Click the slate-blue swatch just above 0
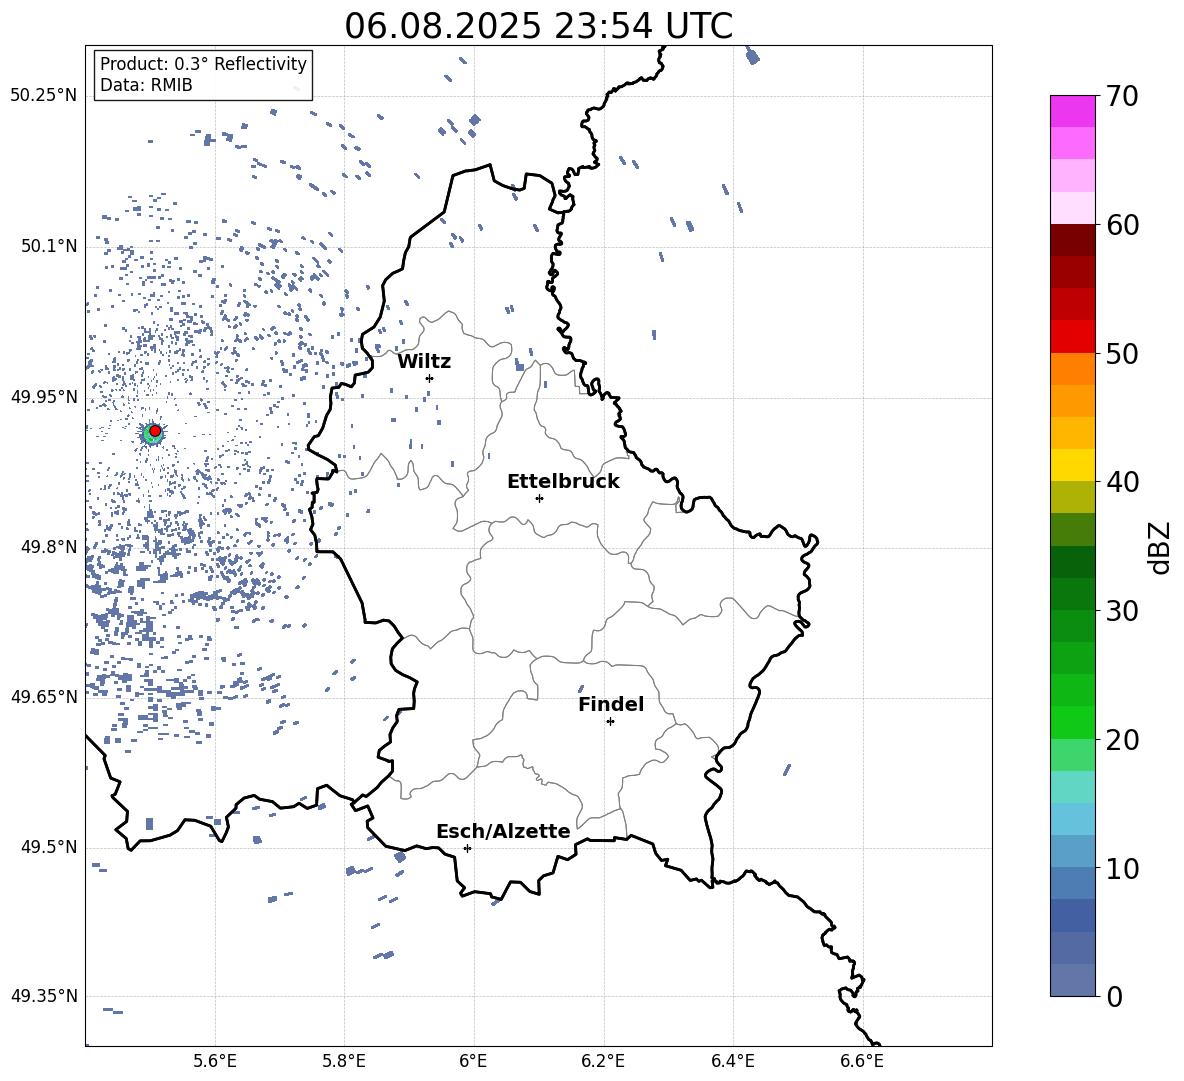Viewport: 1184px width, 1081px height. click(1072, 980)
